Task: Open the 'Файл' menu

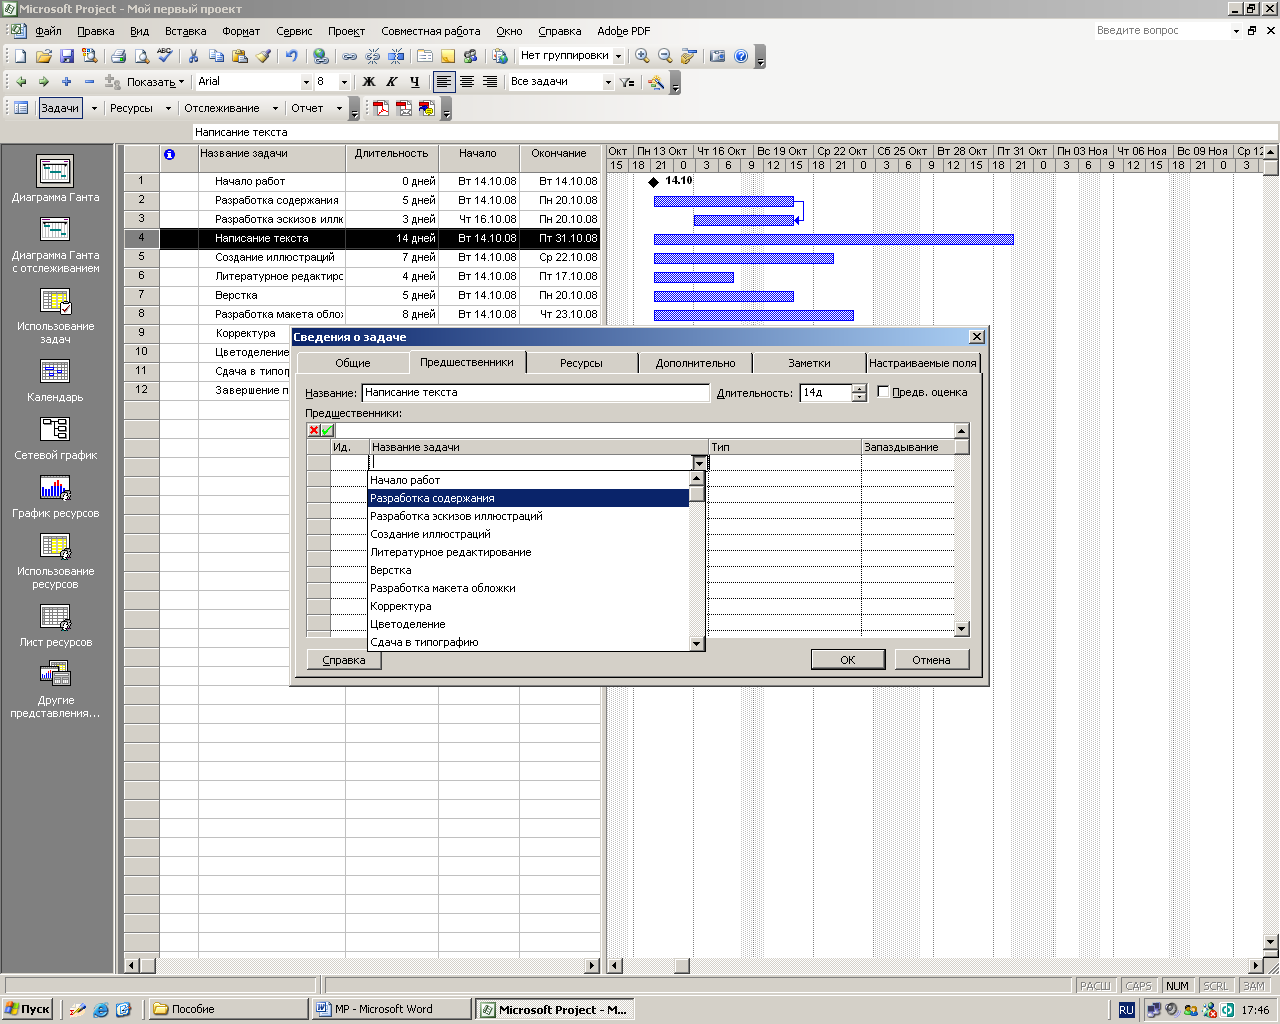Action: tap(48, 31)
